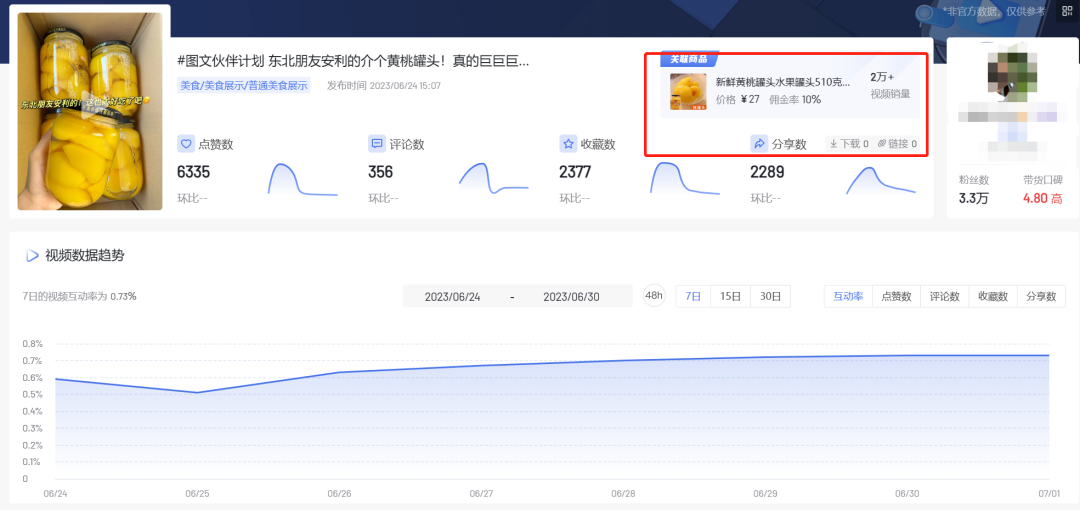Select the 互动率 metric tab
The width and height of the screenshot is (1080, 510).
(848, 296)
